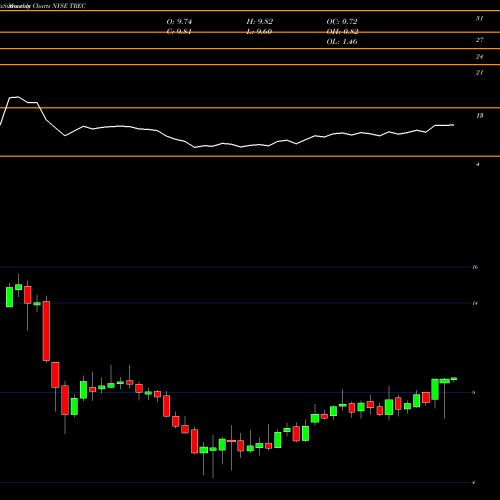Click the '31' upper axis label

pyautogui.click(x=479, y=18)
